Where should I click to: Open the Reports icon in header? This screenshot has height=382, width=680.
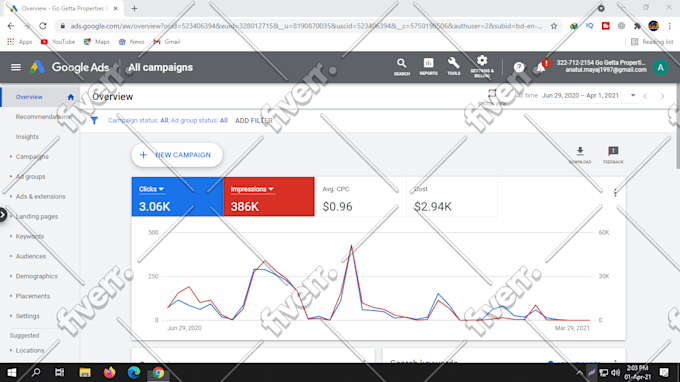pos(428,67)
